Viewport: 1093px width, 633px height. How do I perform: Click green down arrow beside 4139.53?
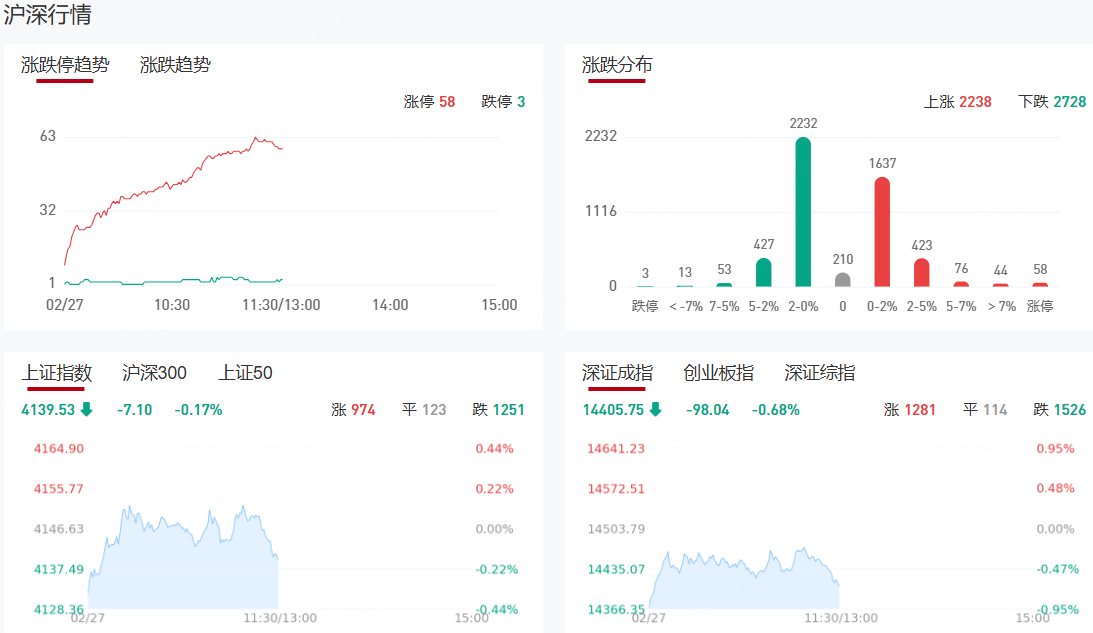(x=87, y=409)
